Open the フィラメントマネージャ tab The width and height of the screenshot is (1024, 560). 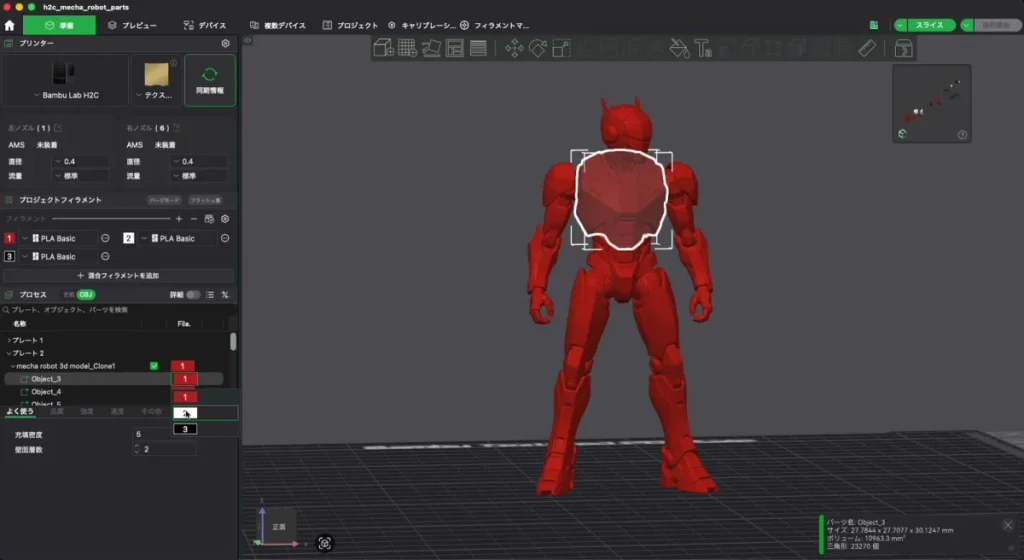495,25
